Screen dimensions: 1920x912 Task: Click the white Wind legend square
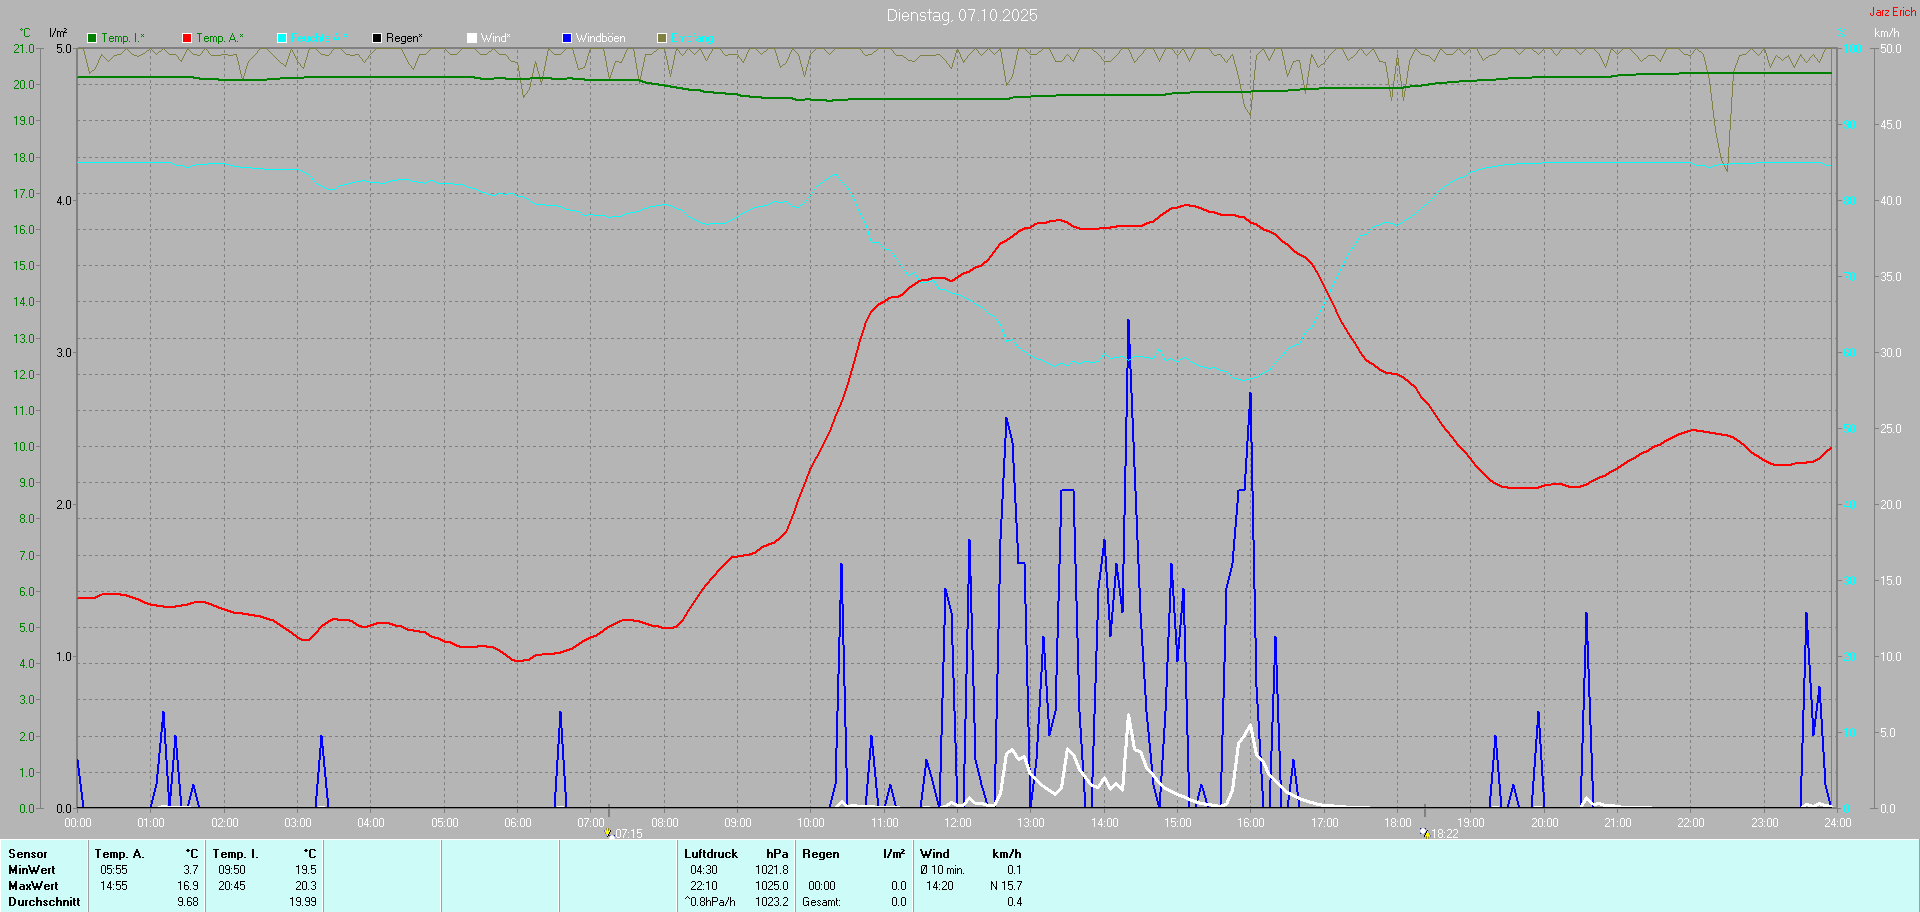click(472, 38)
